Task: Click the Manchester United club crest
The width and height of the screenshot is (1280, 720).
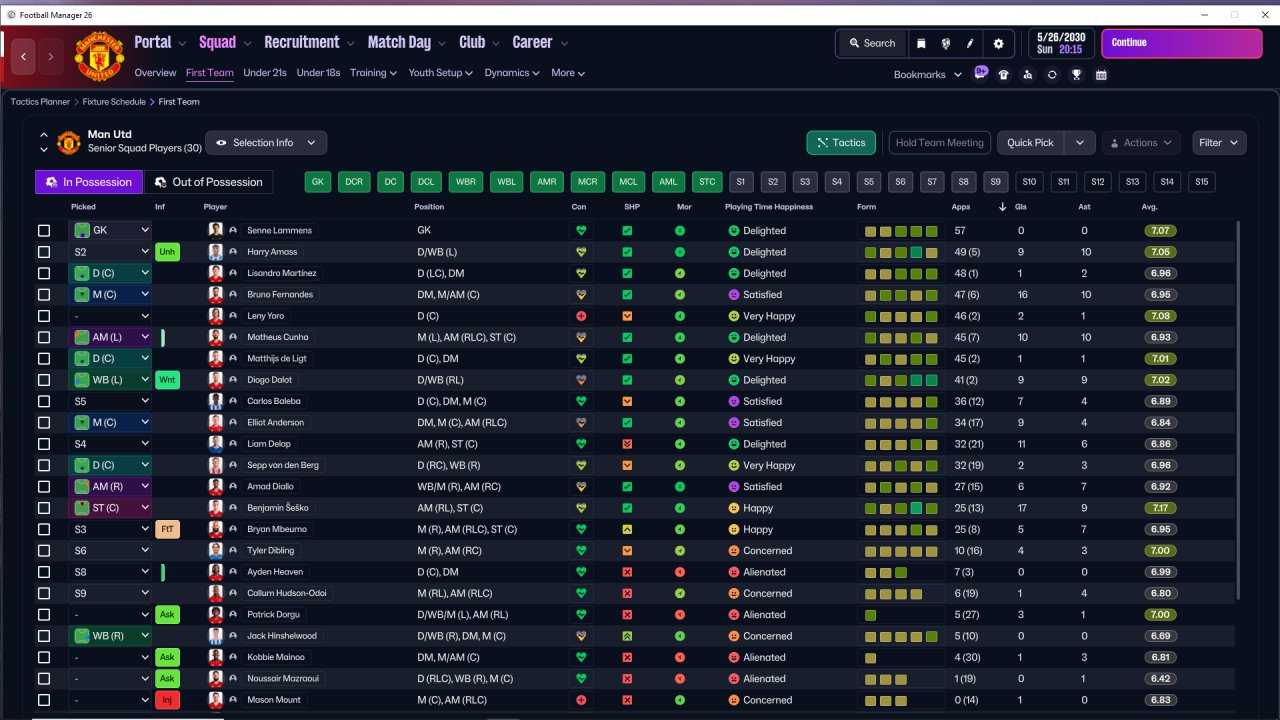Action: point(99,57)
